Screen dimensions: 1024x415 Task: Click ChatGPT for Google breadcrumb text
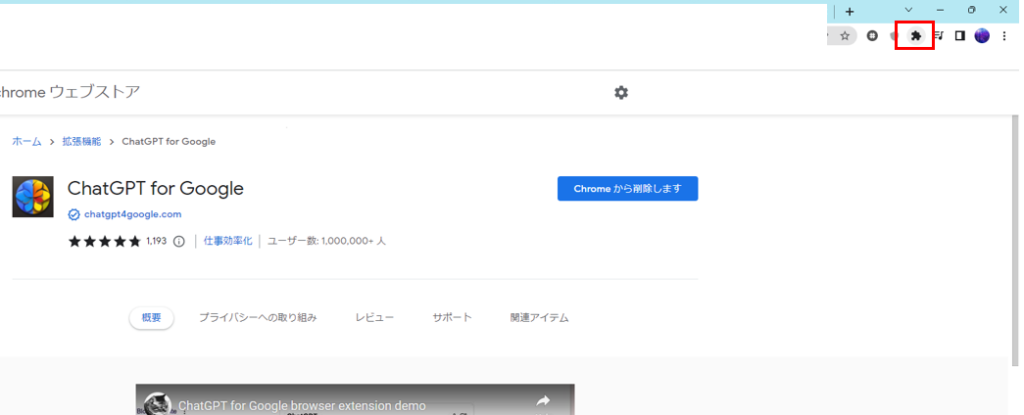[168, 141]
